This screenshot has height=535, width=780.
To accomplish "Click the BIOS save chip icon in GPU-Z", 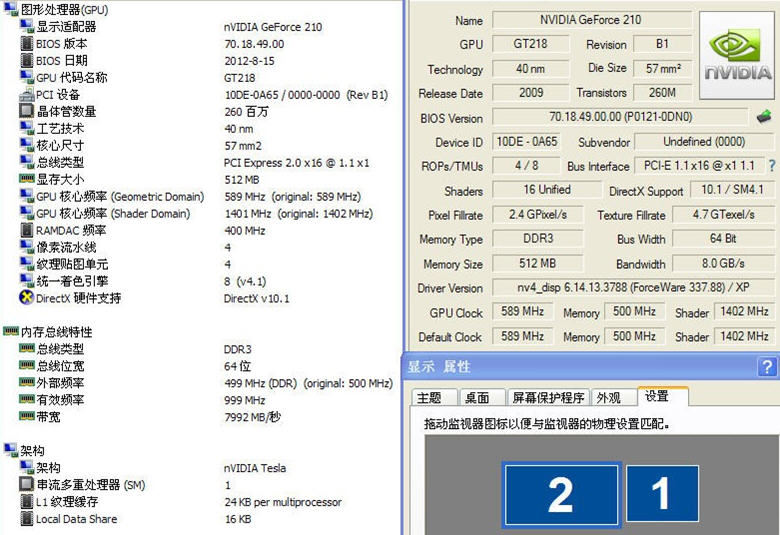I will click(x=764, y=117).
